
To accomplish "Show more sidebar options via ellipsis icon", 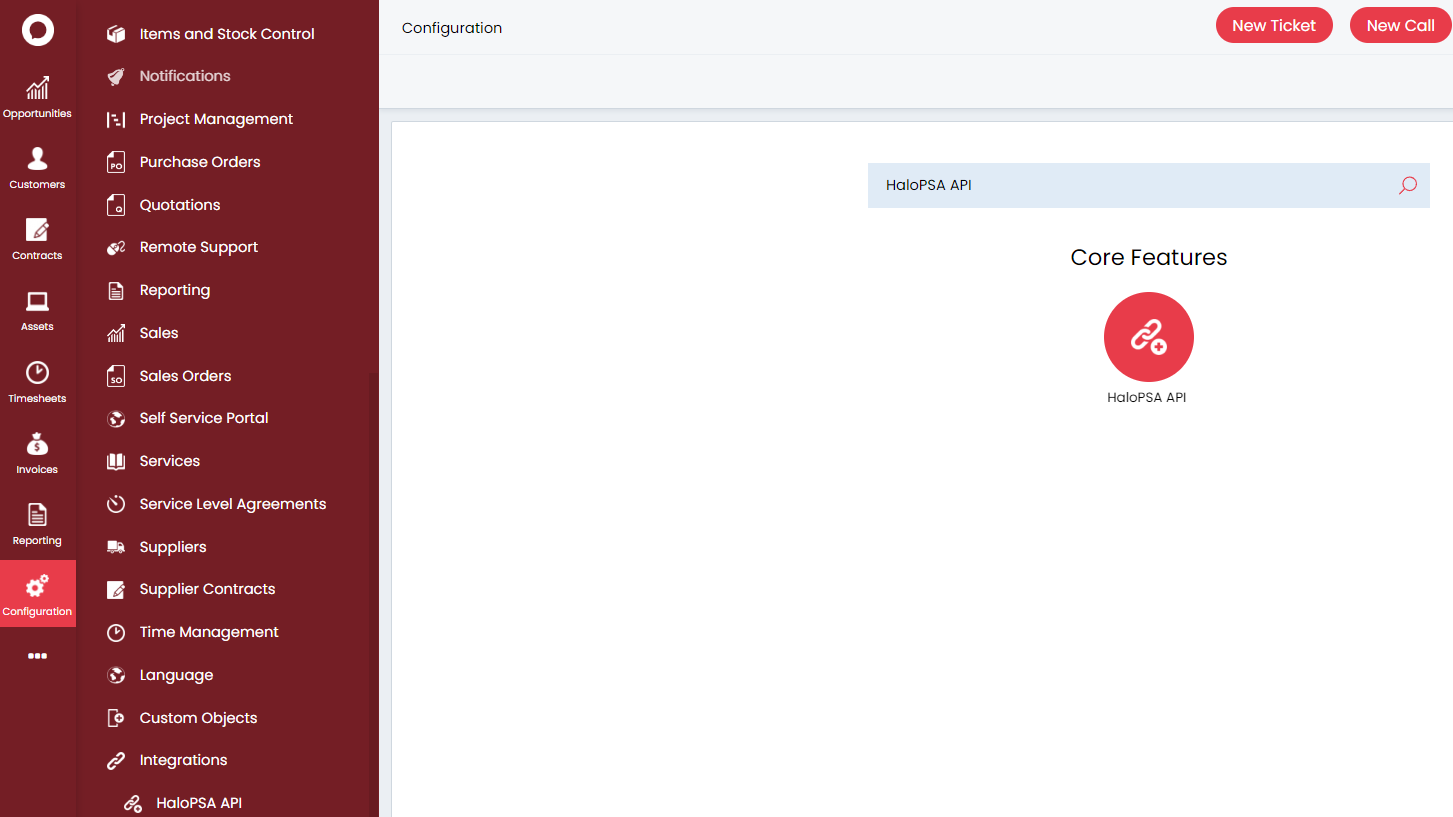I will [37, 655].
